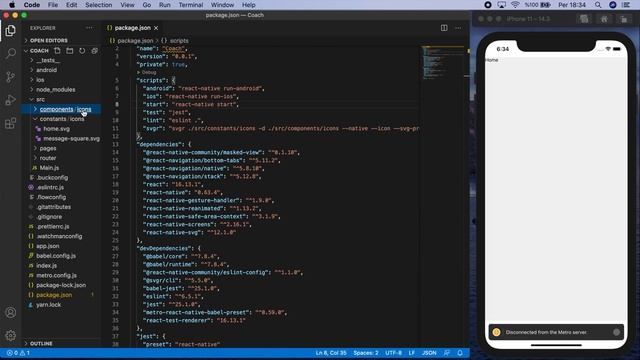The height and width of the screenshot is (360, 640).
Task: Change encoding via UTF-8
Action: click(393, 353)
